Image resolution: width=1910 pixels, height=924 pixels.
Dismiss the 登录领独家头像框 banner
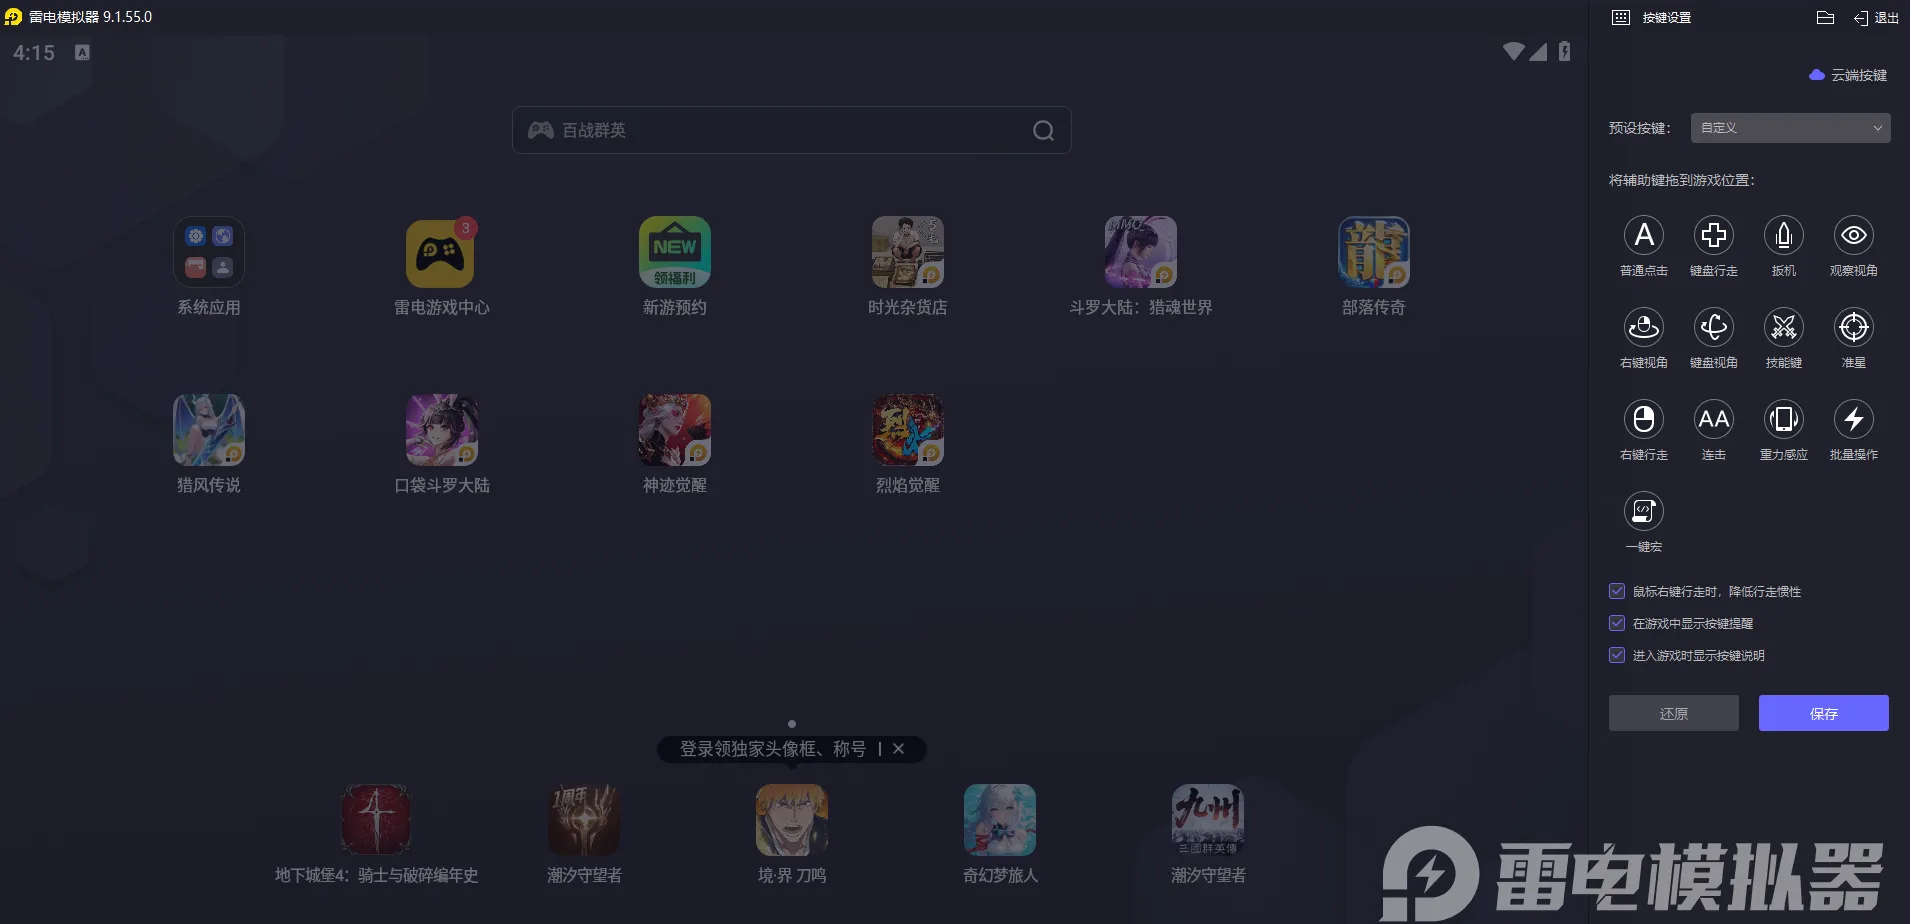tap(898, 749)
